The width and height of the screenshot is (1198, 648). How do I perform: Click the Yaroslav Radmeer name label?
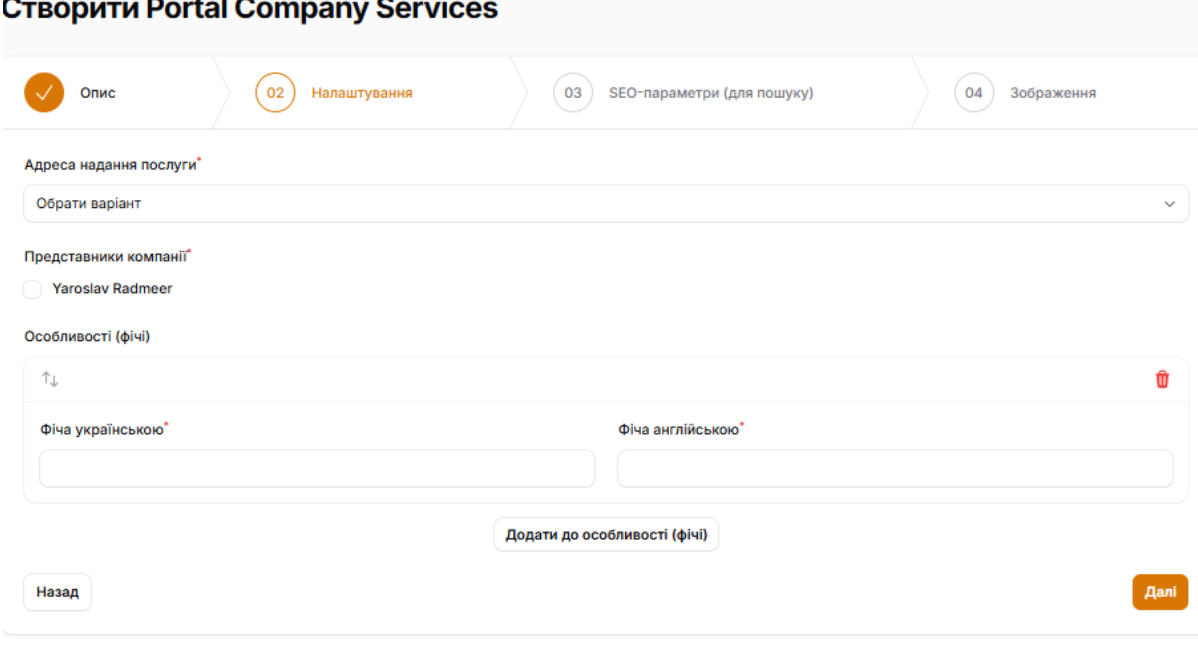pyautogui.click(x=112, y=289)
